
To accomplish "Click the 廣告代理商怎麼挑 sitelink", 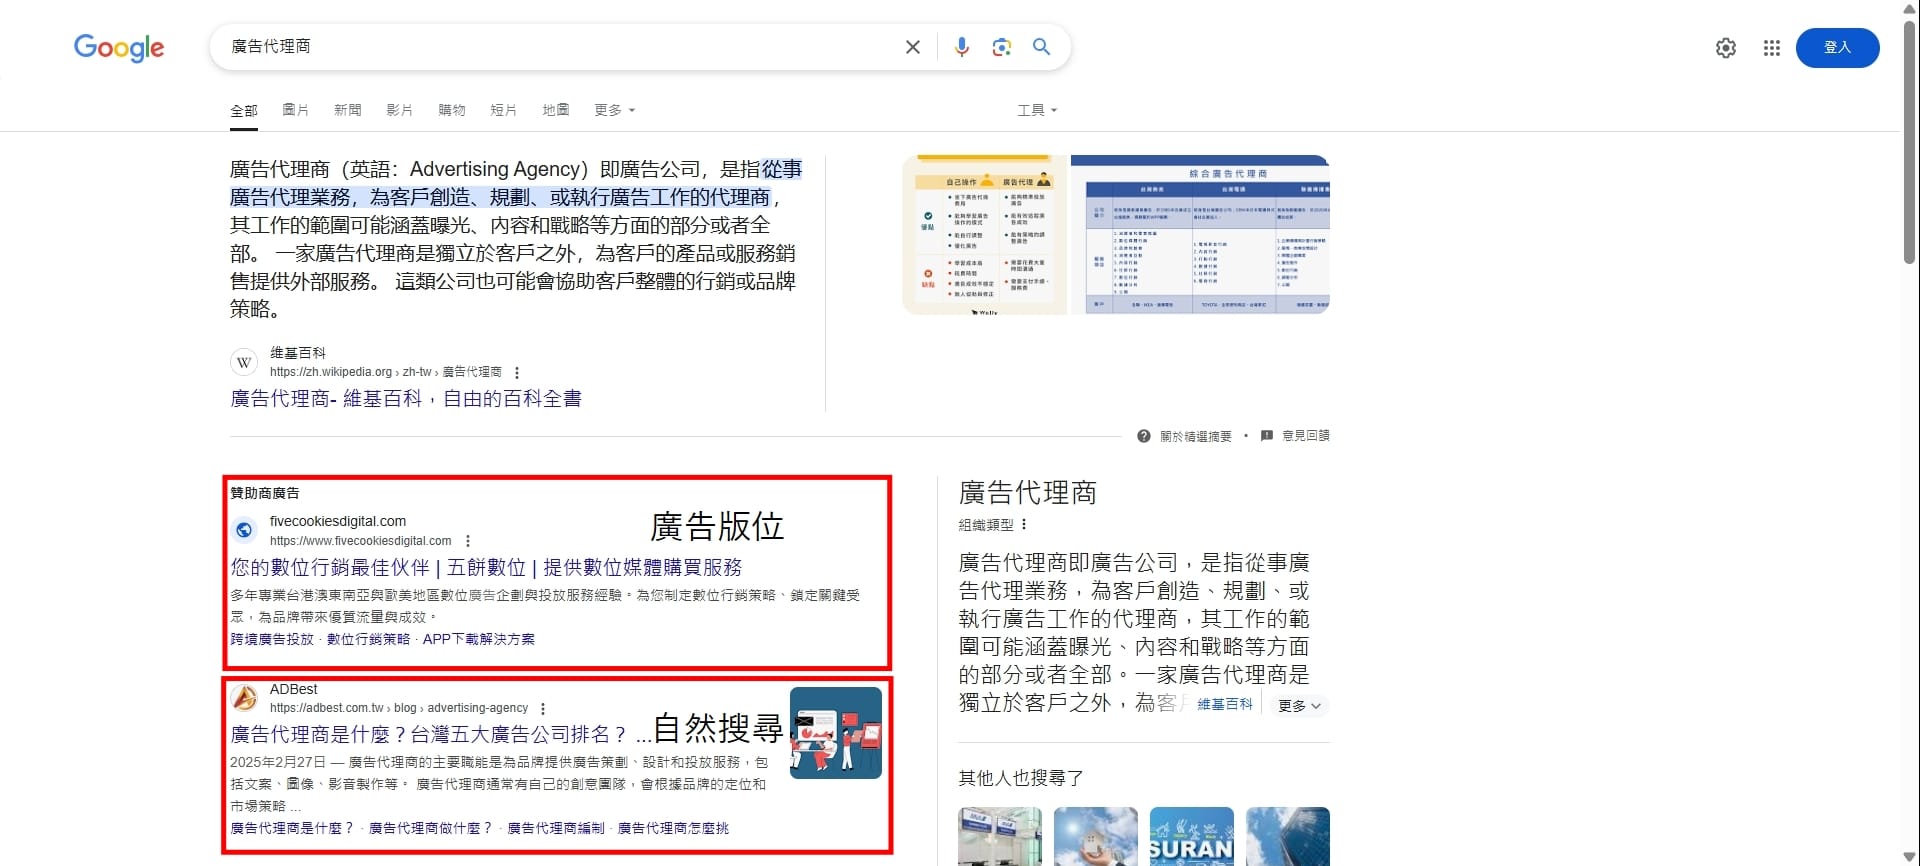I will pos(674,828).
